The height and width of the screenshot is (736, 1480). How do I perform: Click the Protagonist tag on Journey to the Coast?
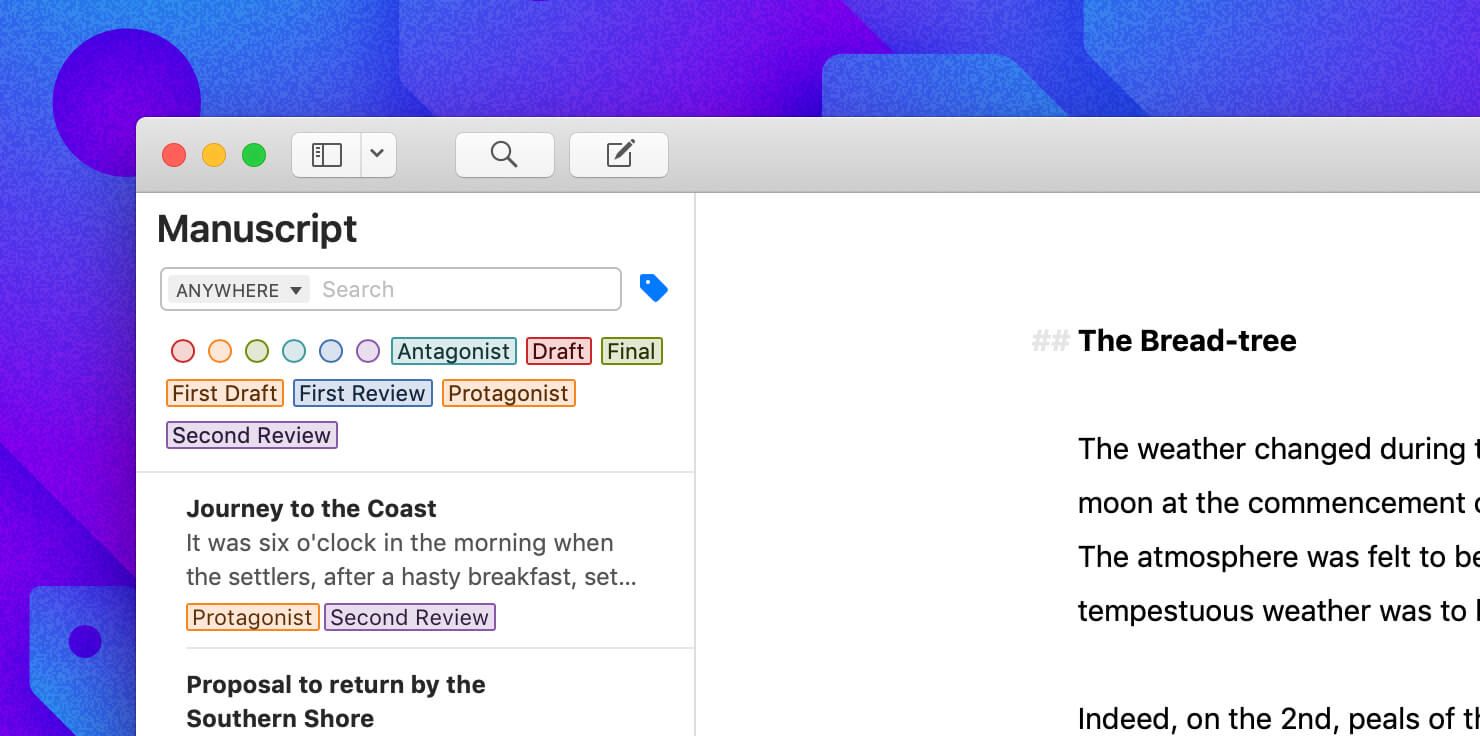click(x=252, y=617)
